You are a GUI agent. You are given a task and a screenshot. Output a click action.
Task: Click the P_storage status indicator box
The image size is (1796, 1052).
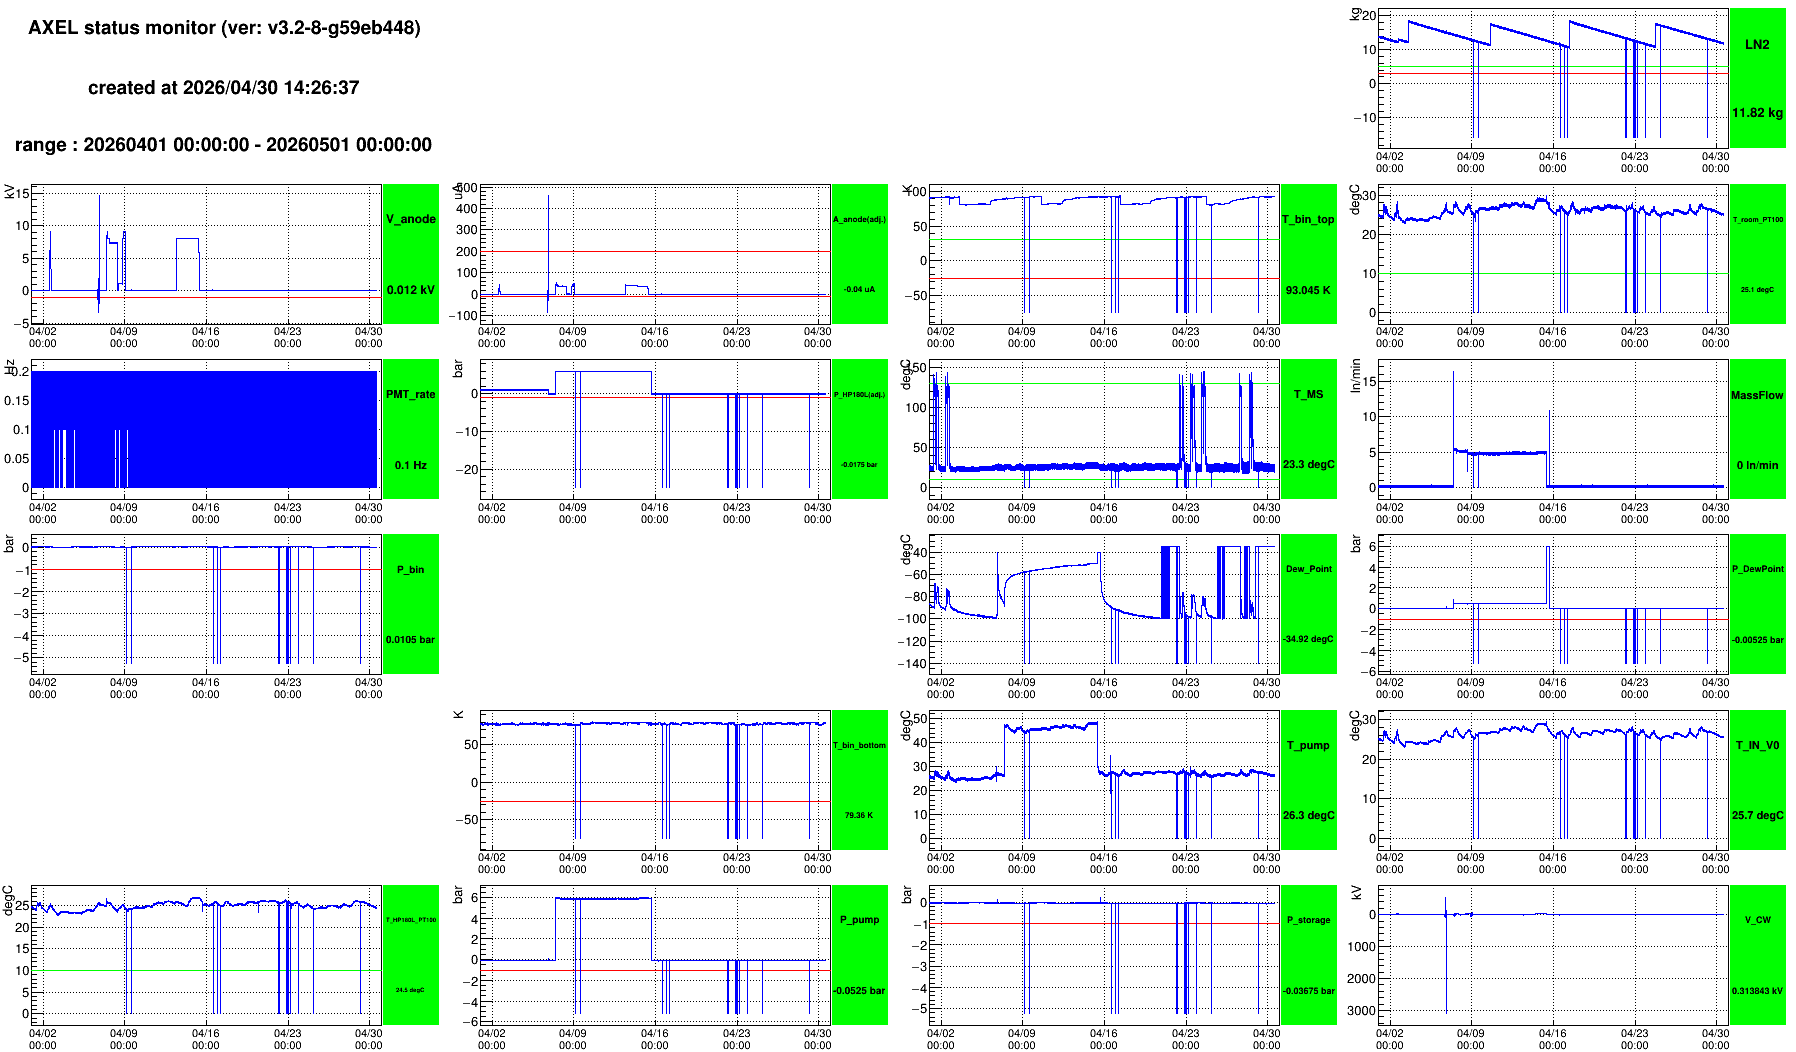click(1308, 955)
